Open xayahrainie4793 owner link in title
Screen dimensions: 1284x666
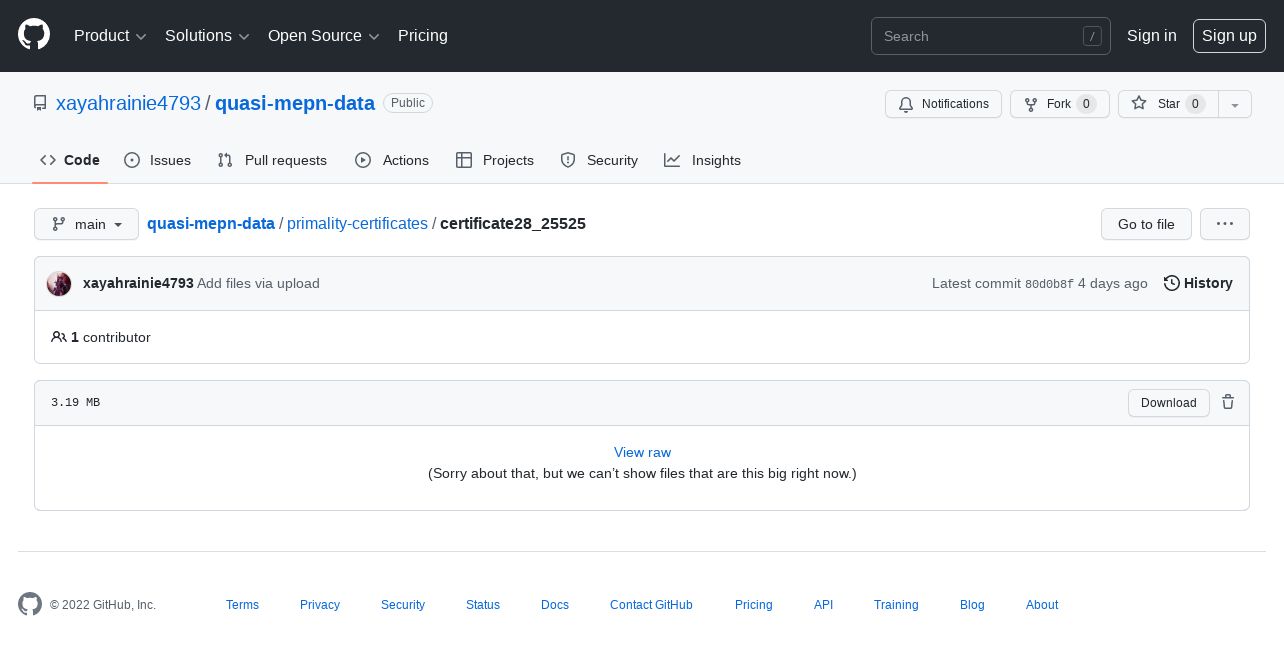click(x=128, y=103)
